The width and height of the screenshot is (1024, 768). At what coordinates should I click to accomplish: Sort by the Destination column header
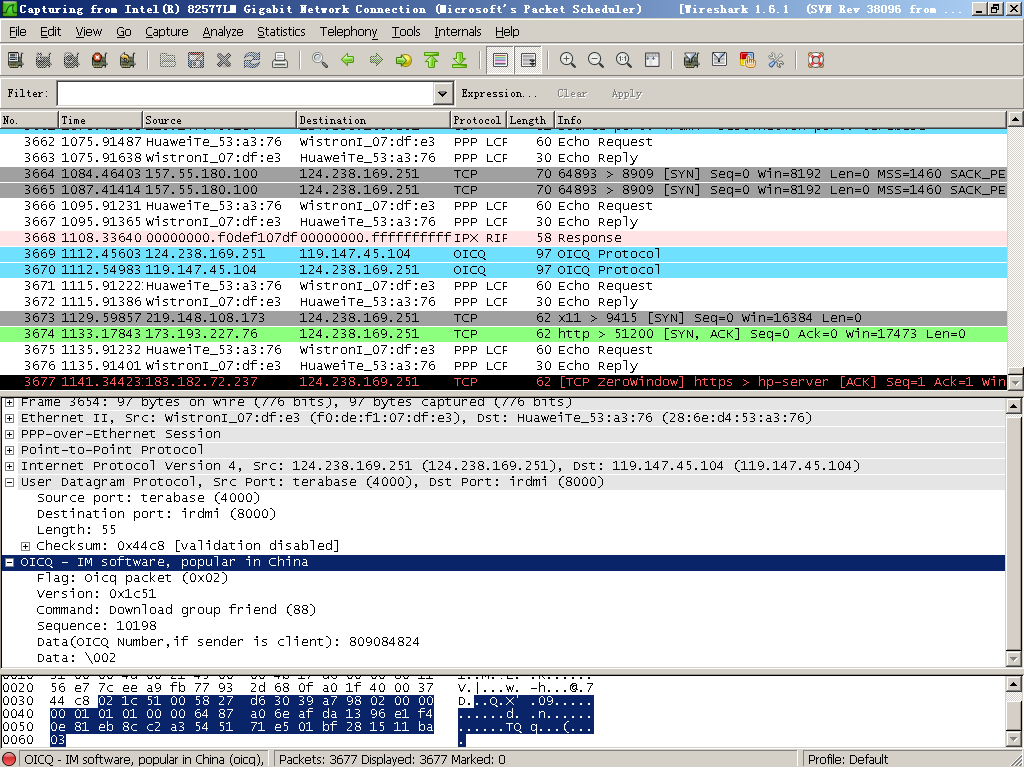tap(374, 120)
